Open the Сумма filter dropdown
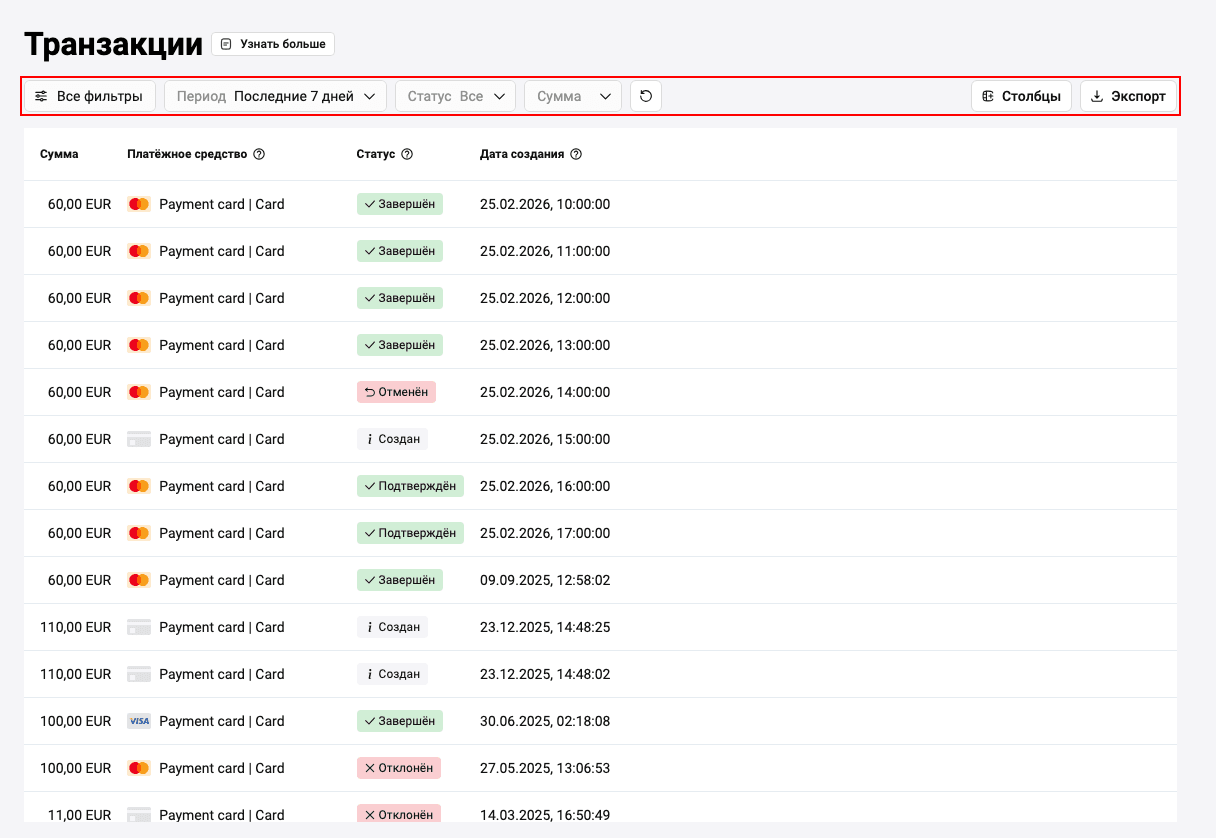 click(573, 96)
